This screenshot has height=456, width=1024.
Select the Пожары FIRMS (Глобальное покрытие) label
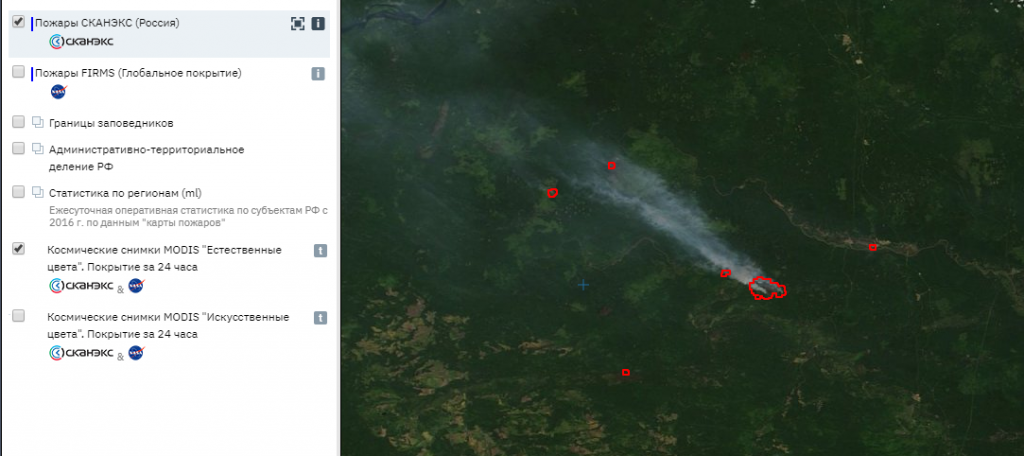coord(138,73)
